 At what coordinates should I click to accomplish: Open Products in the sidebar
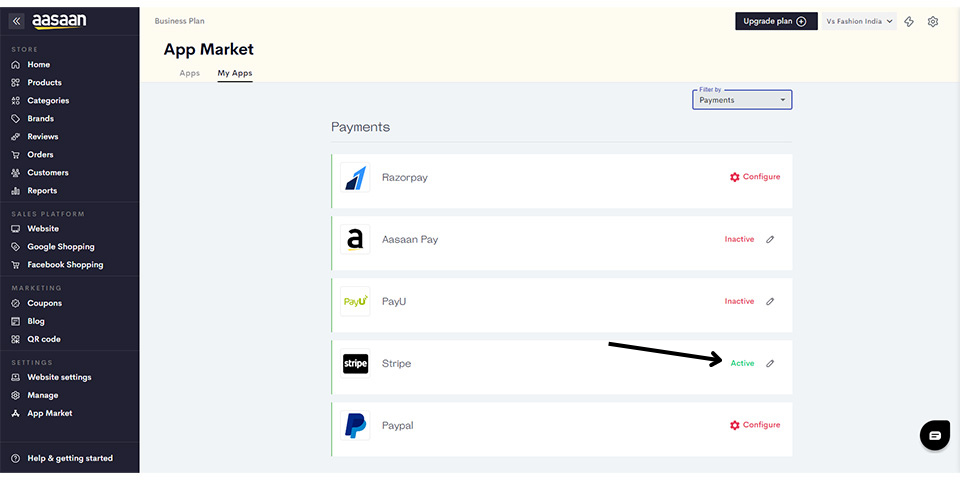point(44,83)
